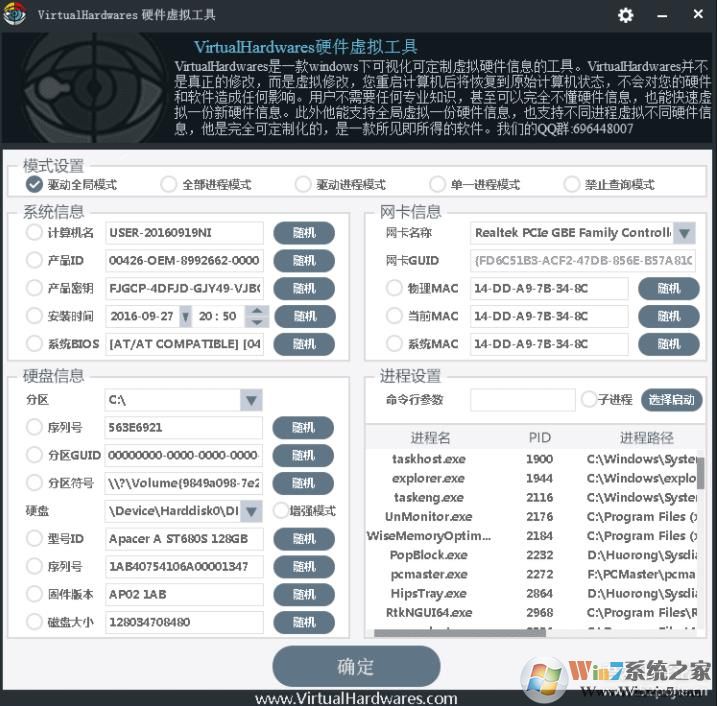Open the 分区 C:\ partition dropdown
This screenshot has width=718, height=706.
coord(251,400)
